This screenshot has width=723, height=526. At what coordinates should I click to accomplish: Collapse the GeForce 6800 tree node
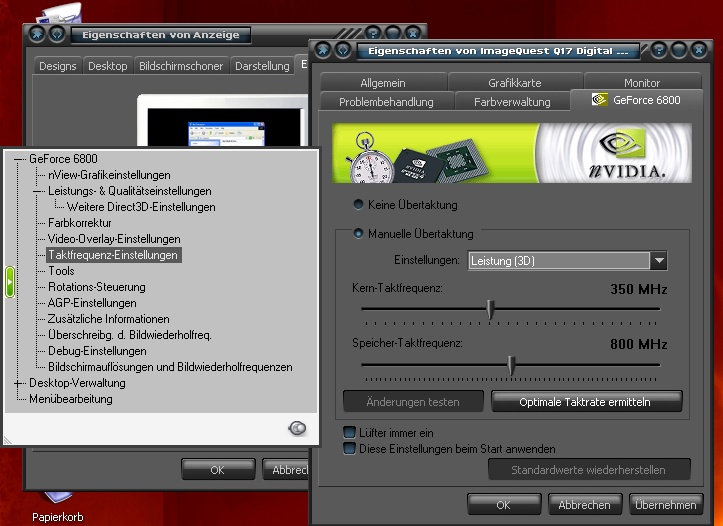tap(18, 159)
